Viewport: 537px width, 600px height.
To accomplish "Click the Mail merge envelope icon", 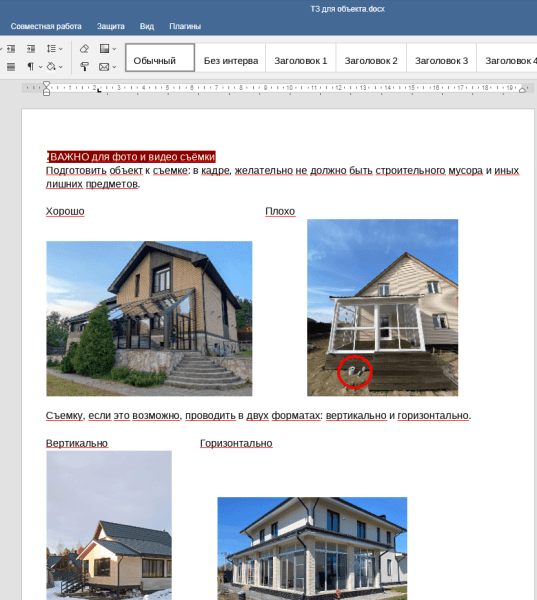I will click(104, 67).
